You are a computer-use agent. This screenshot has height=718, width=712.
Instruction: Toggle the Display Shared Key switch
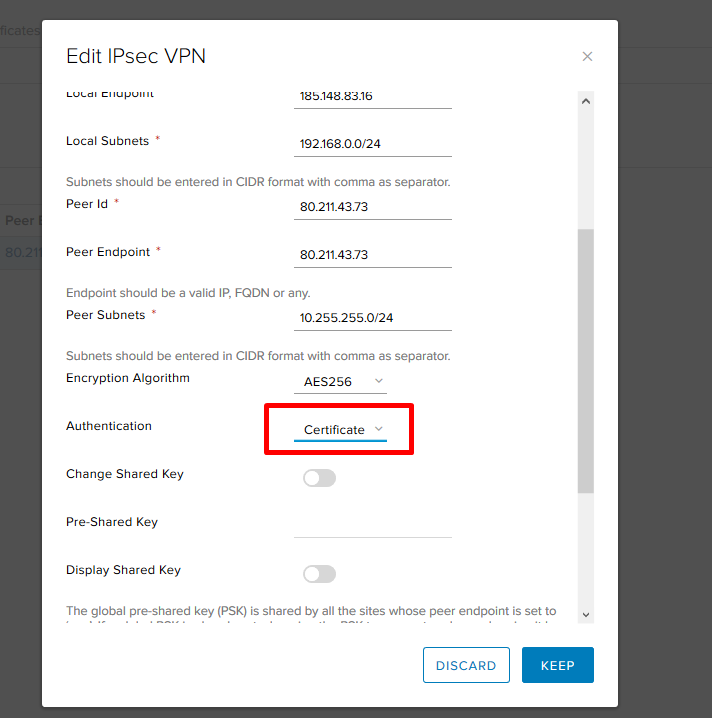pos(320,574)
